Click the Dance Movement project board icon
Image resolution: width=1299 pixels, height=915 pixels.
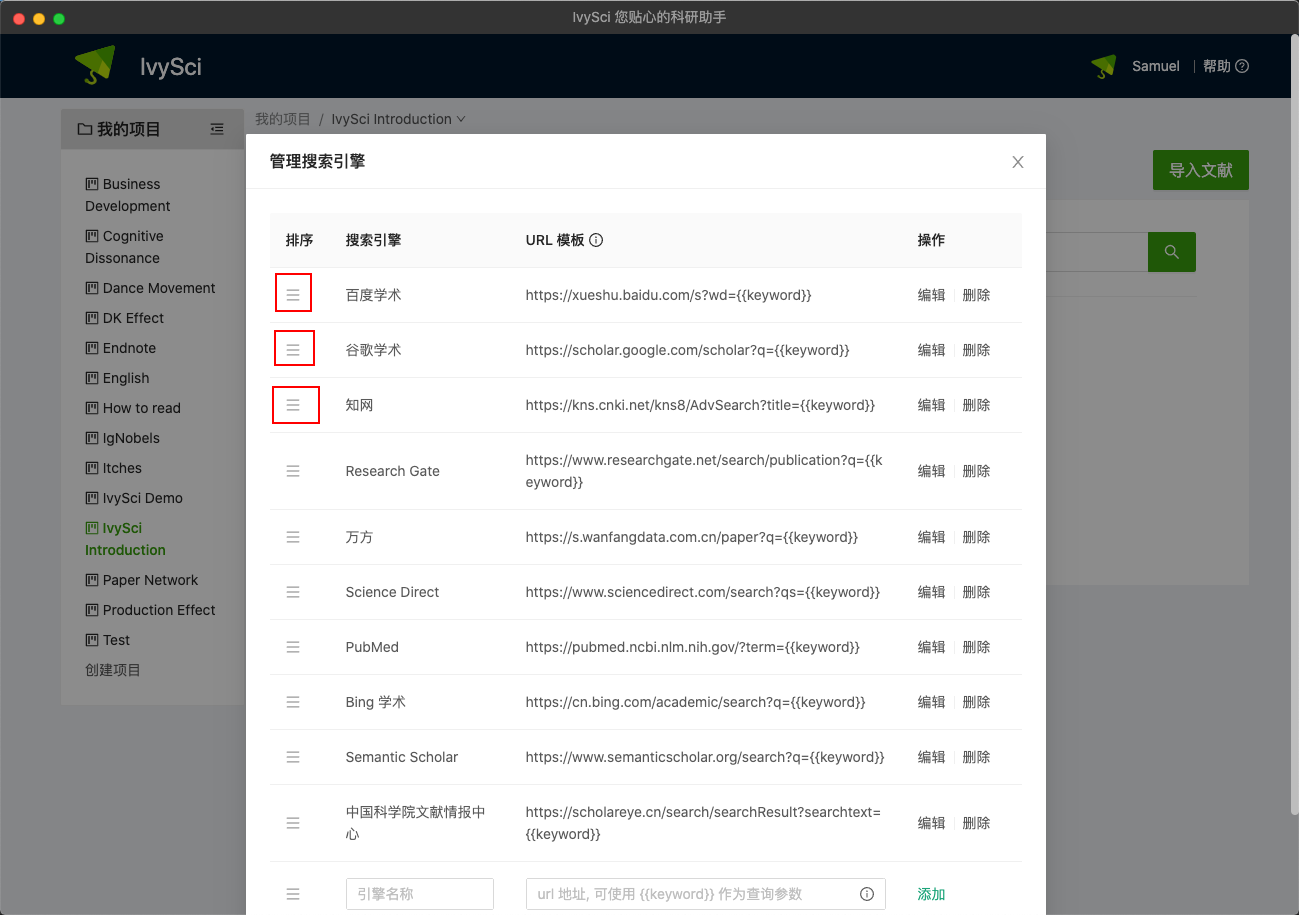click(92, 288)
